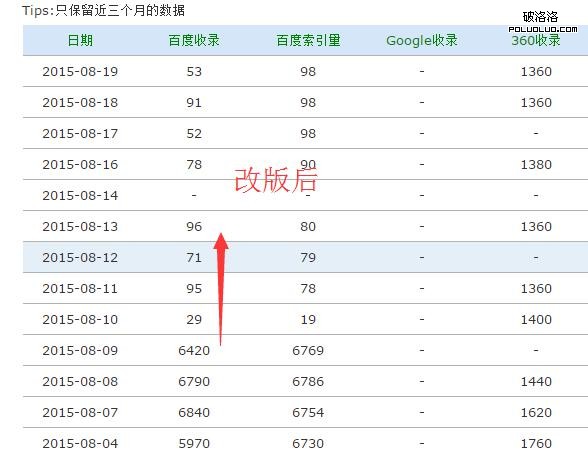Click Baidu count 6840 for 08-07
588x455 pixels.
pos(194,413)
